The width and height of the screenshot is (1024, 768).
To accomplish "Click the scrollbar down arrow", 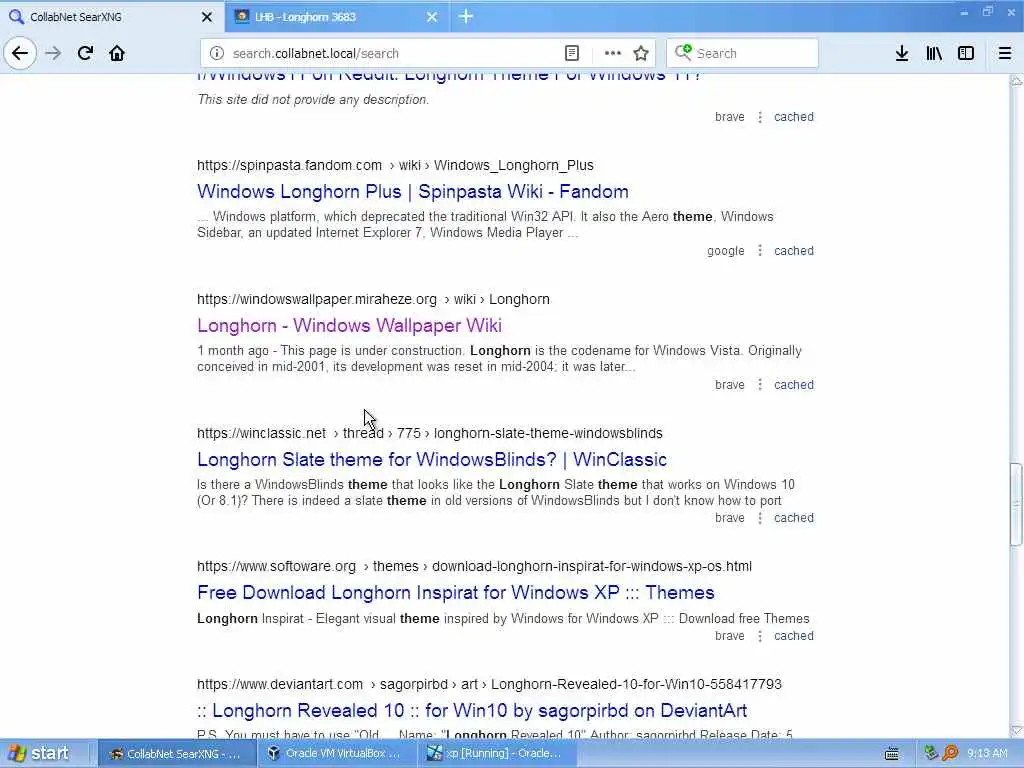I will point(1016,731).
